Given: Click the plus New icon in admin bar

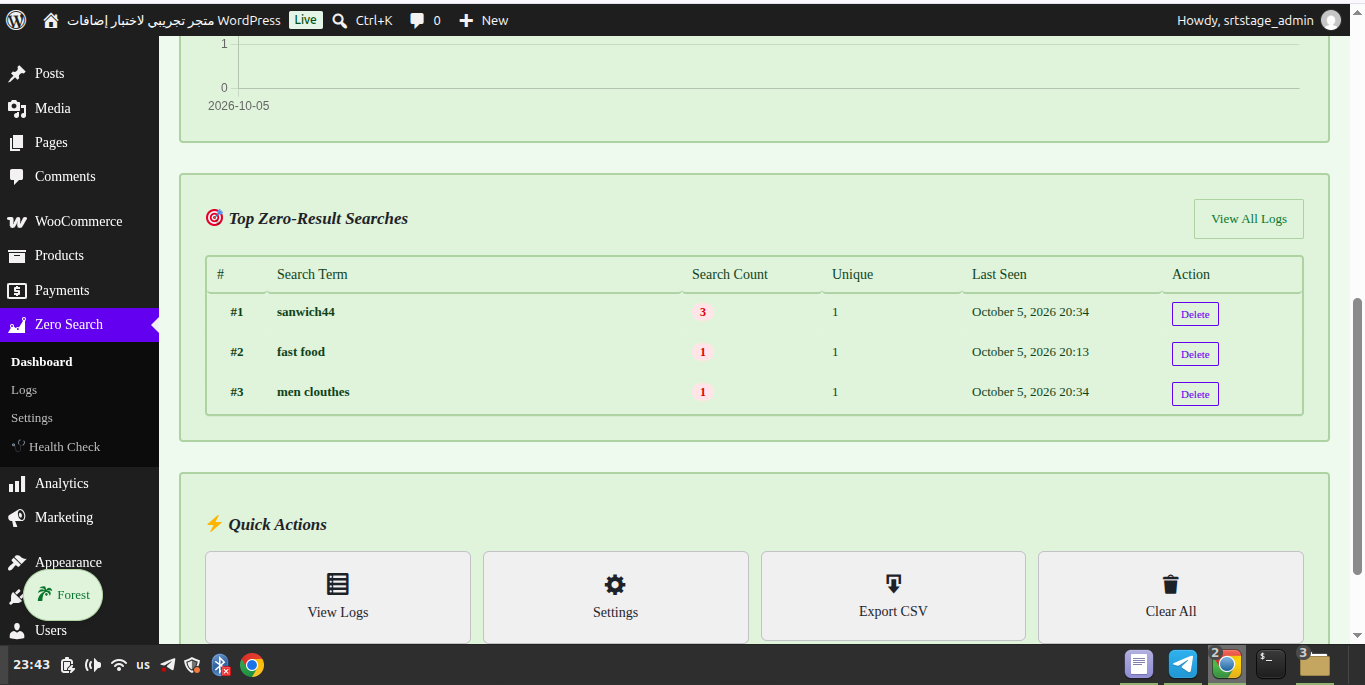Looking at the screenshot, I should (466, 20).
